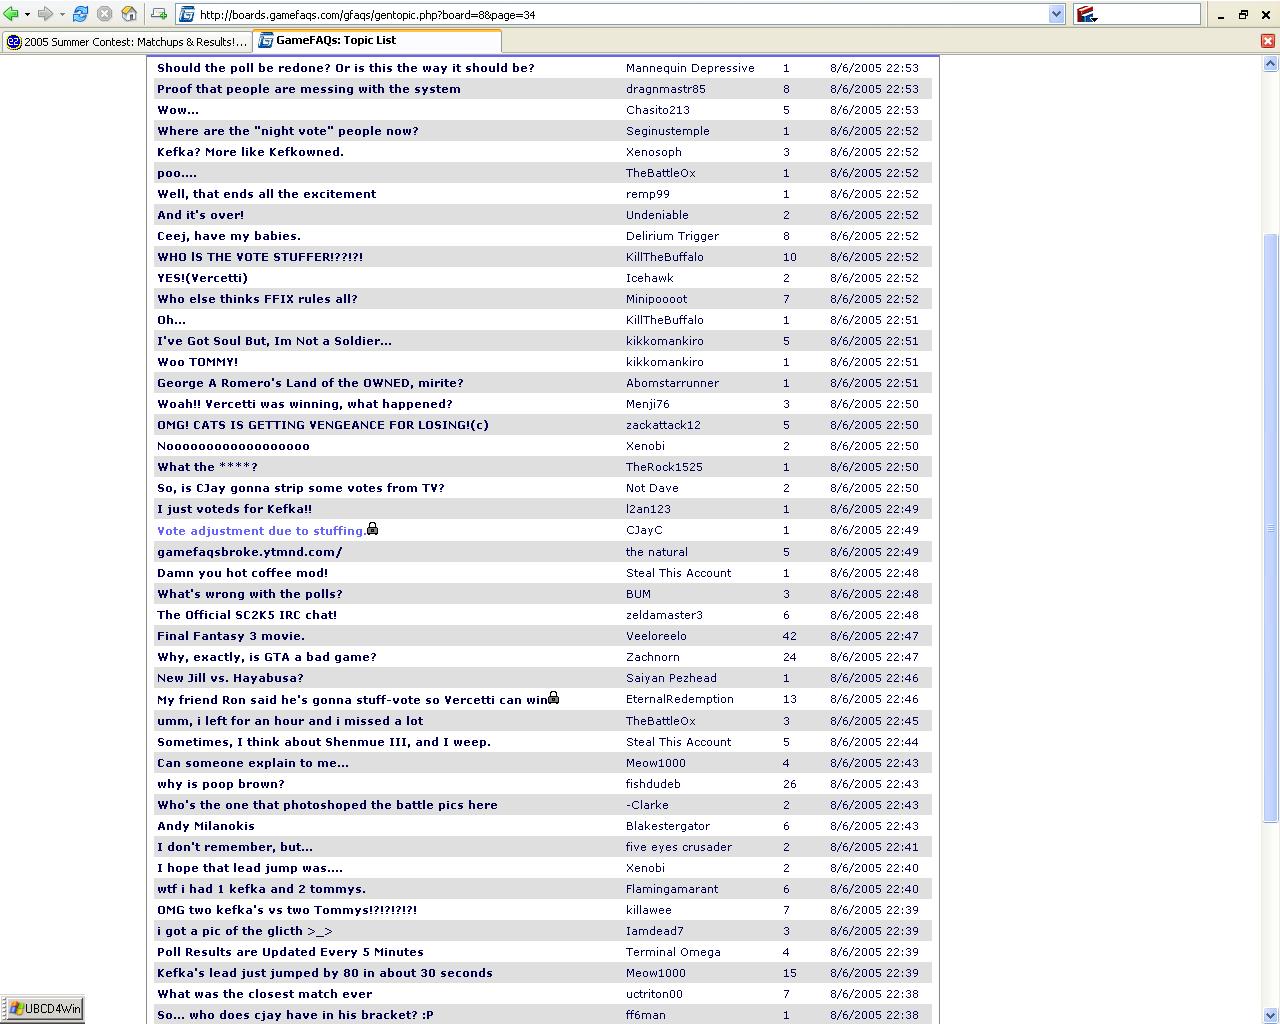
Task: Open 'New Jill vs. Hayabusa?' topic
Action: [x=230, y=678]
